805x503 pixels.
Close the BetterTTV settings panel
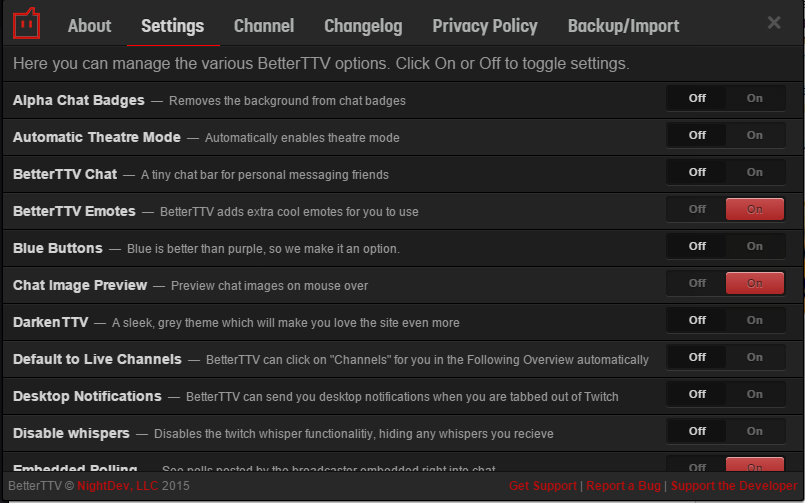click(774, 23)
